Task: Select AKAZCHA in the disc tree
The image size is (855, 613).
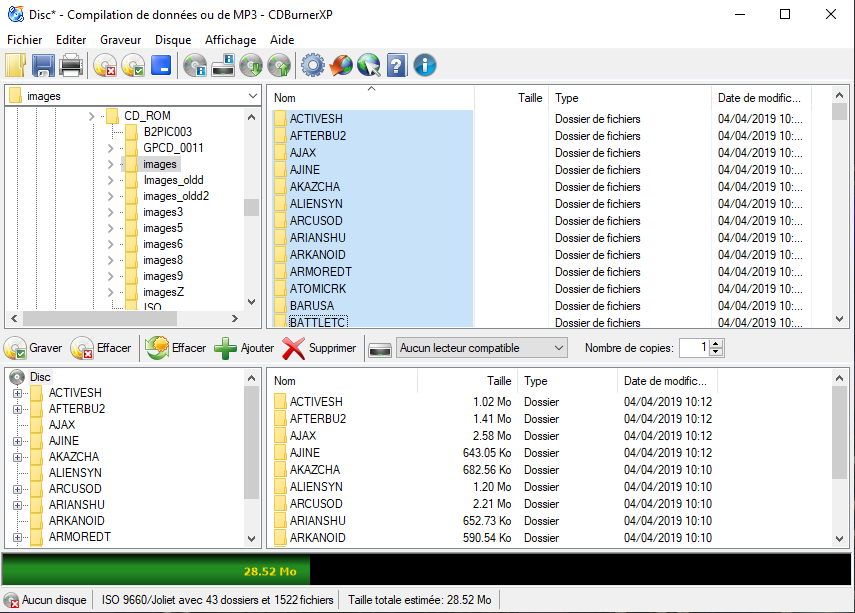Action: pos(74,457)
